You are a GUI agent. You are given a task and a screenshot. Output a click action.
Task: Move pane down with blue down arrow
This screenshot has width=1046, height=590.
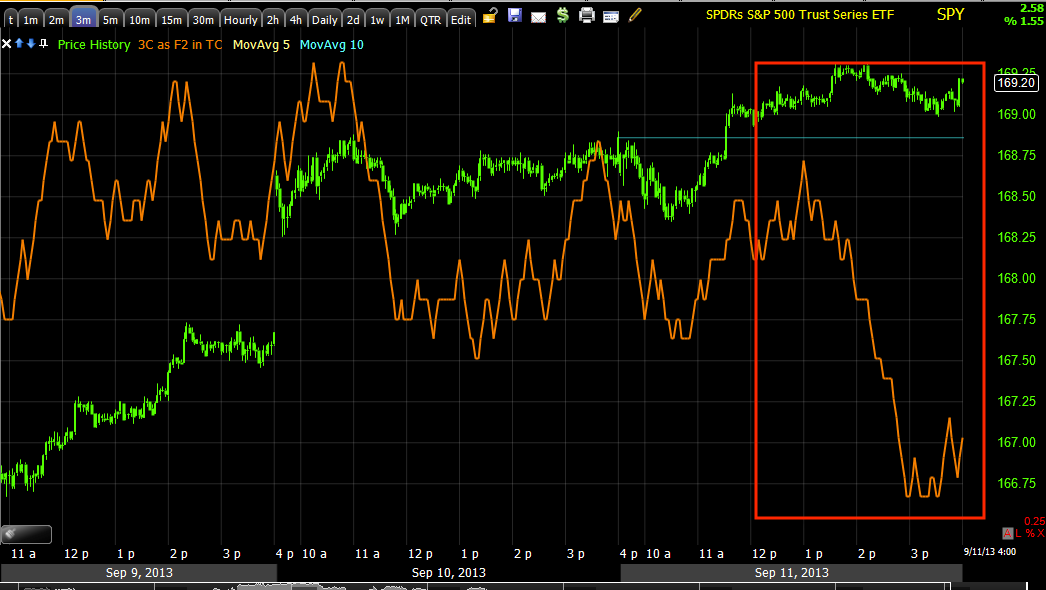coord(31,43)
